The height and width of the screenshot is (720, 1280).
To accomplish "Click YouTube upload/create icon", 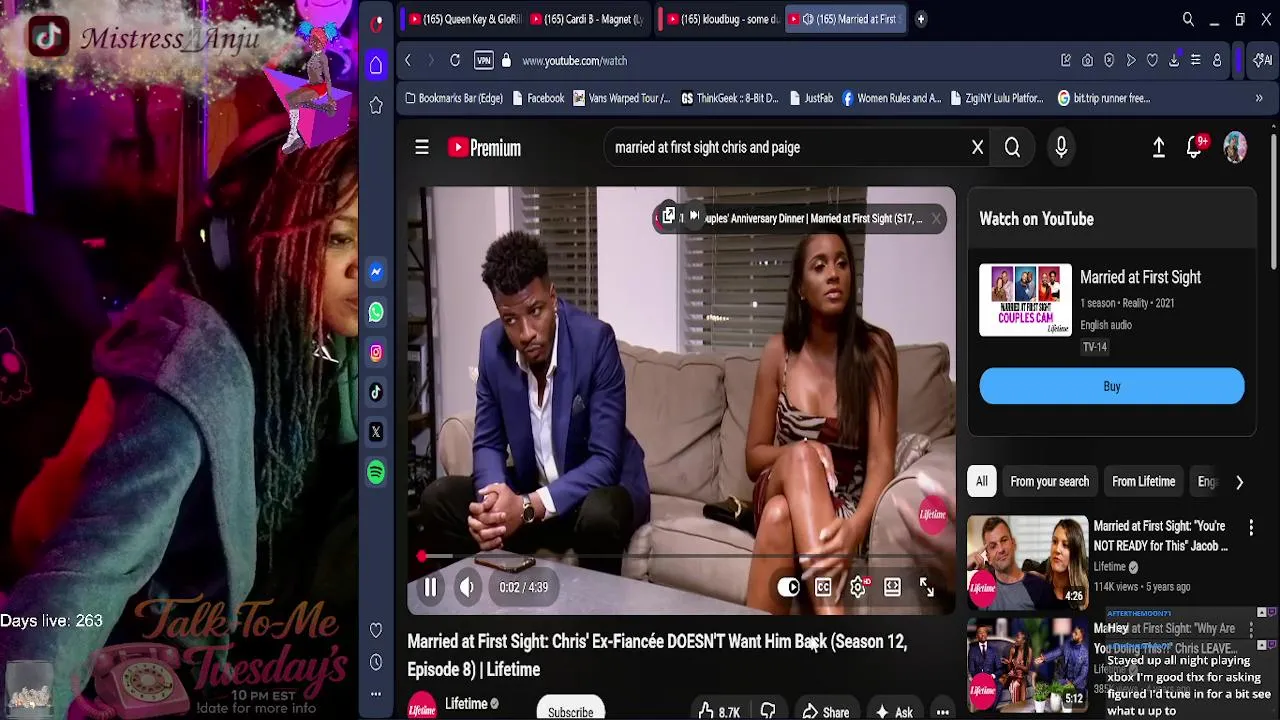I will 1158,147.
